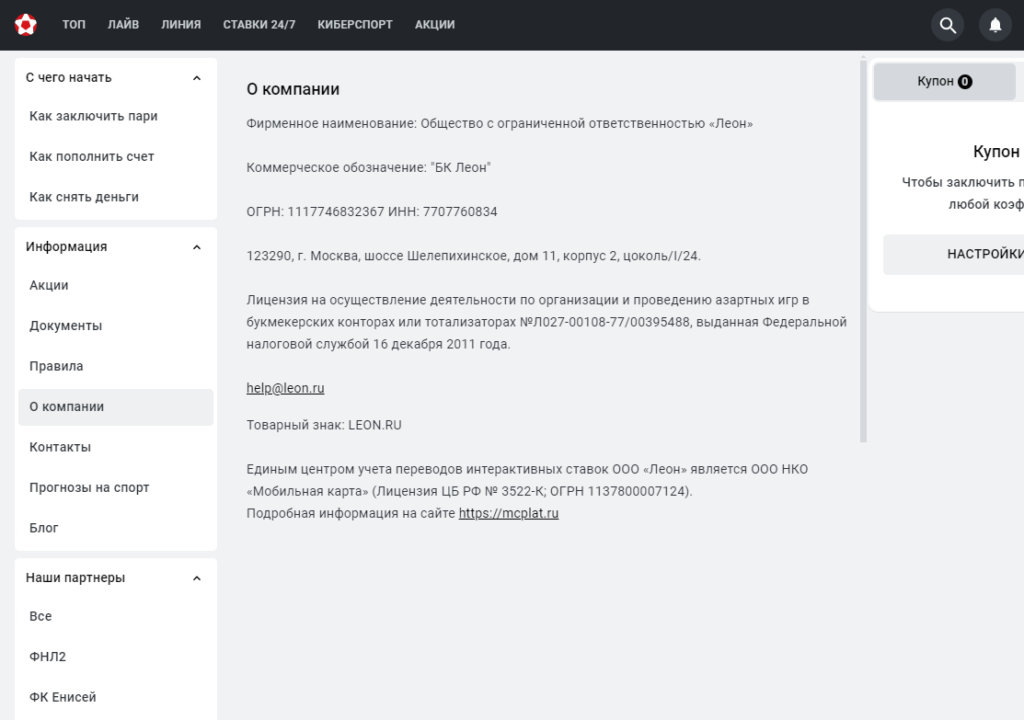Open the ТОП menu item
The height and width of the screenshot is (720, 1024).
pos(74,25)
